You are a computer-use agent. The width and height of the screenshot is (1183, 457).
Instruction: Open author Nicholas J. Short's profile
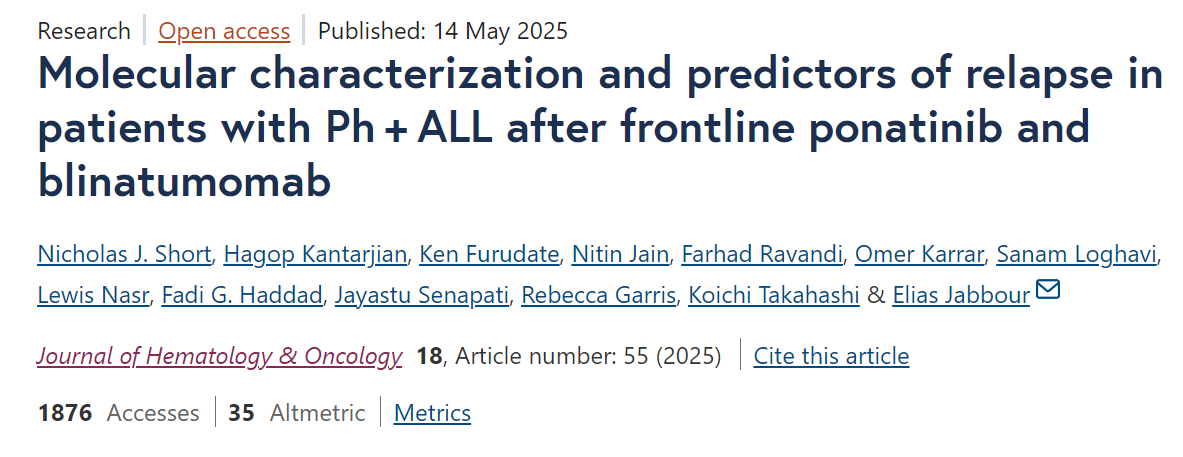click(124, 255)
